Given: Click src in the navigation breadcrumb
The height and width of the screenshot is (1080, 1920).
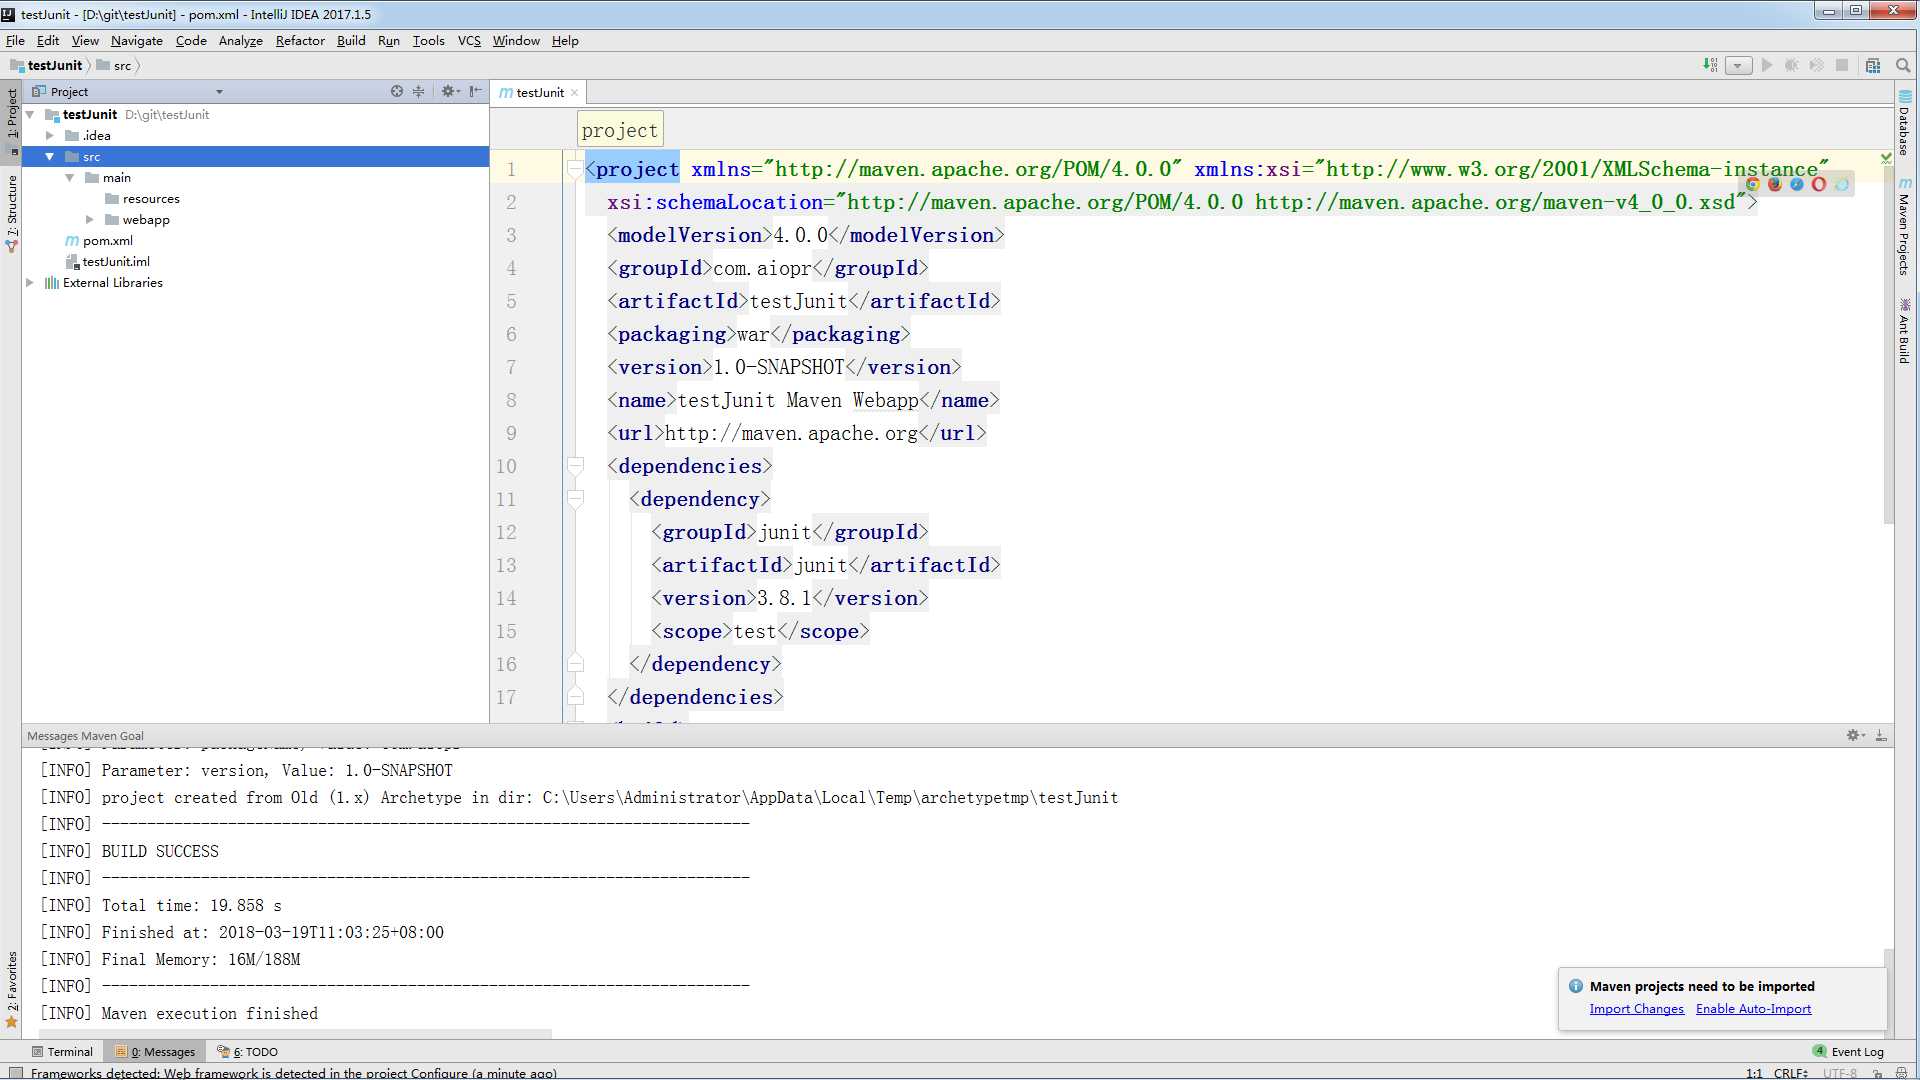Looking at the screenshot, I should pos(114,65).
